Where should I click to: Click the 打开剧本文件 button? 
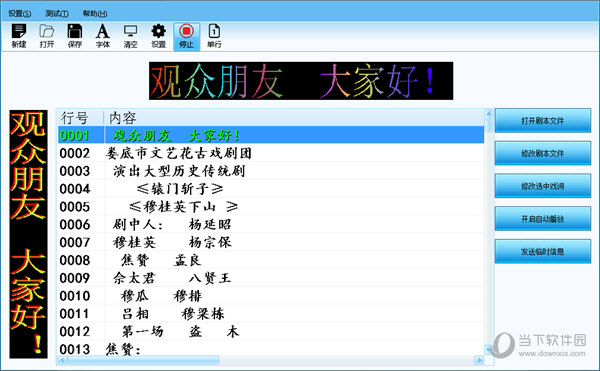pos(543,120)
